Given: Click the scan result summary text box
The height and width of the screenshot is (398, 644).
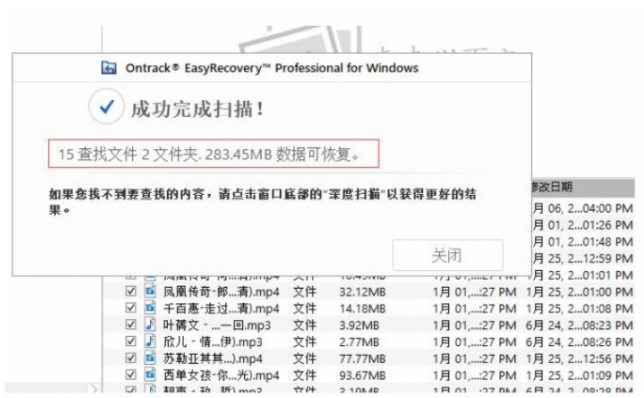Looking at the screenshot, I should tap(214, 154).
